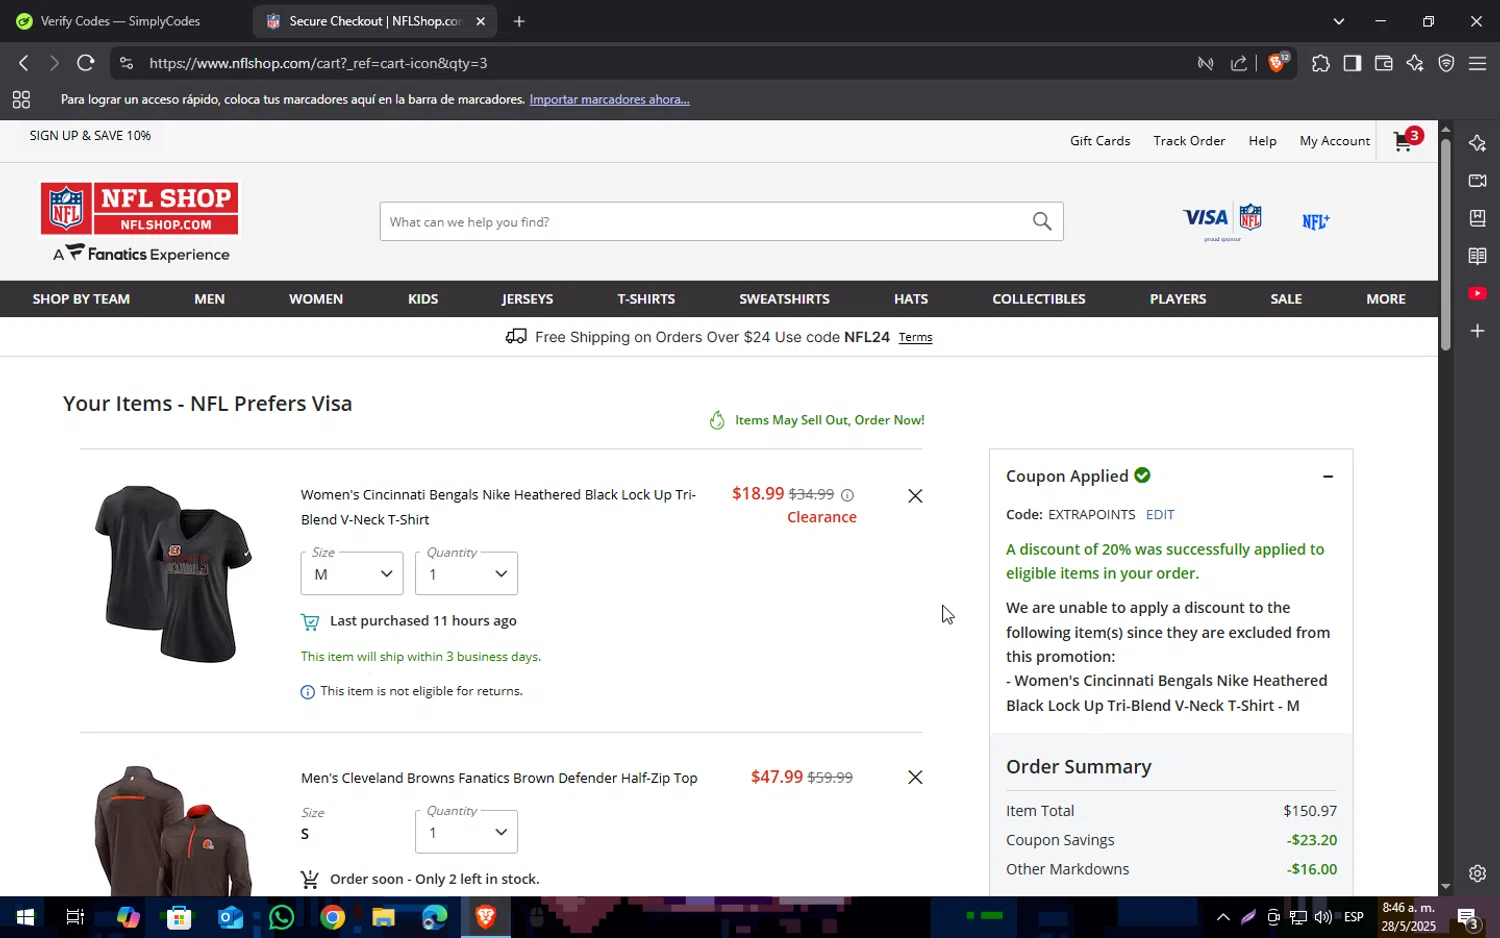This screenshot has height=938, width=1500.
Task: Open WhatsApp from the taskbar
Action: pyautogui.click(x=282, y=917)
